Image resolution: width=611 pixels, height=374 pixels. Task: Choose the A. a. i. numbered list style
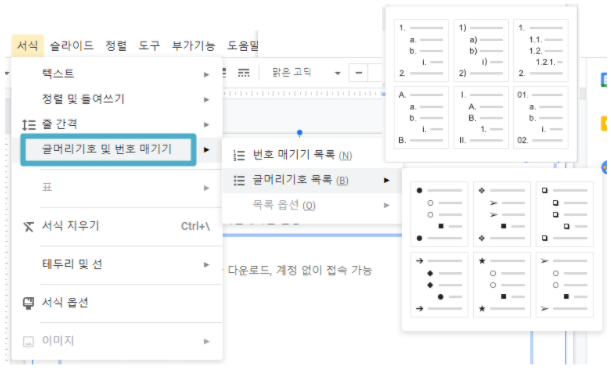coord(421,118)
